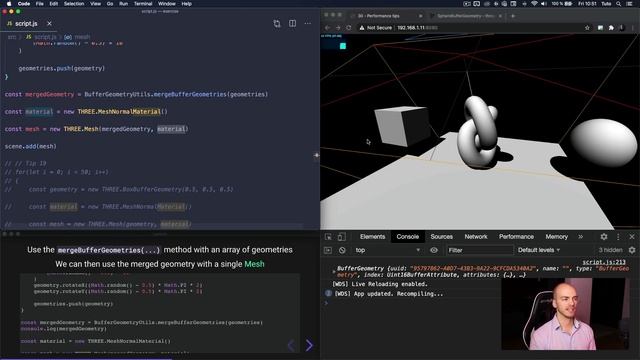Open Spotlight search icon

619,4
